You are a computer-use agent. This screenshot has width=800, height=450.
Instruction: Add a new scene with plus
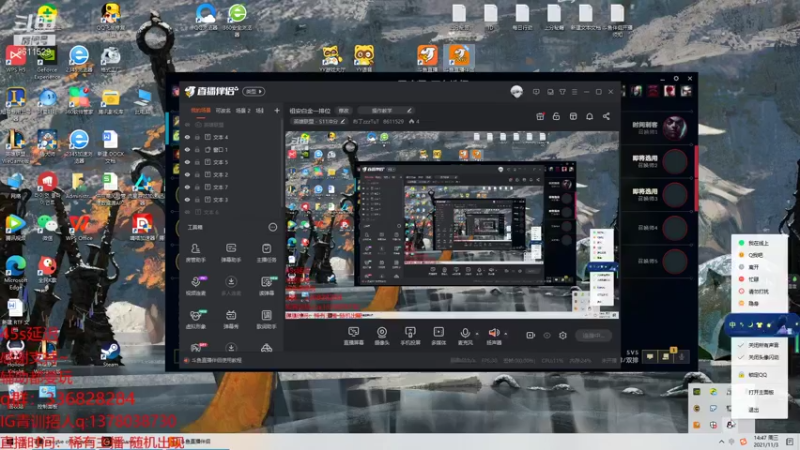coord(277,110)
